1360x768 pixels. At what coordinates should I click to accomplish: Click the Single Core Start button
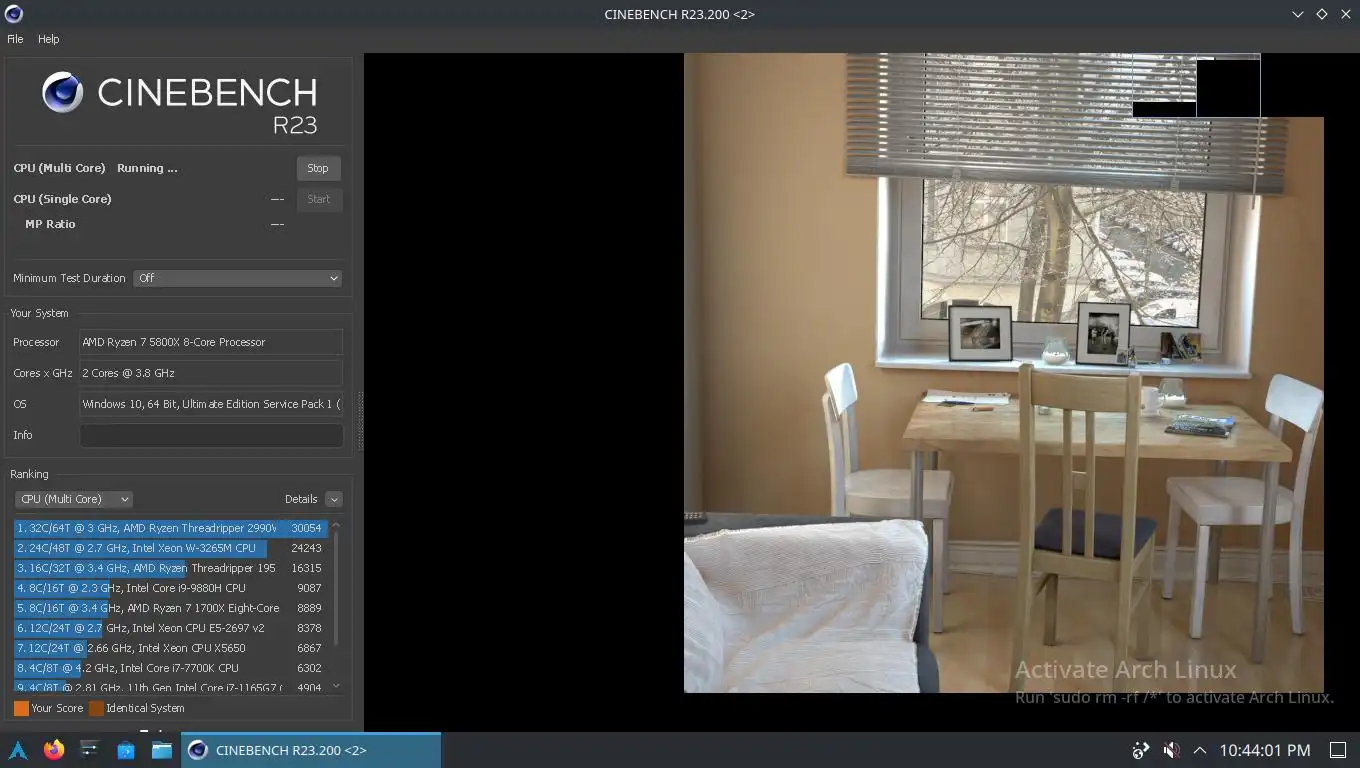coord(318,199)
